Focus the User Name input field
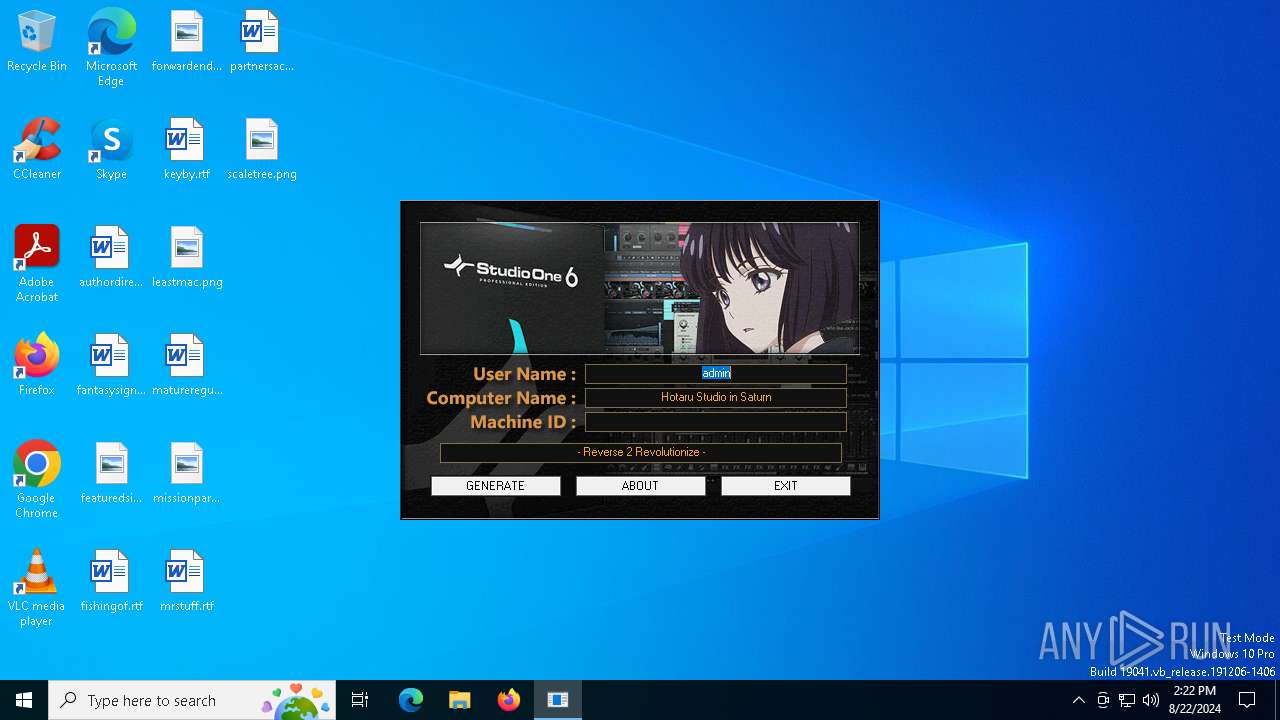This screenshot has width=1280, height=720. pos(716,373)
